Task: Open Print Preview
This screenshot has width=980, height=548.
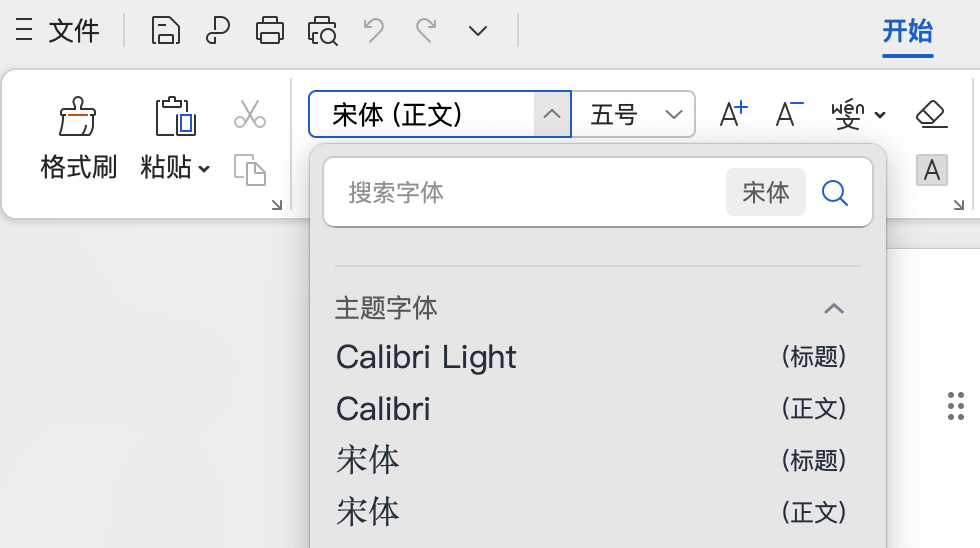Action: (x=322, y=31)
